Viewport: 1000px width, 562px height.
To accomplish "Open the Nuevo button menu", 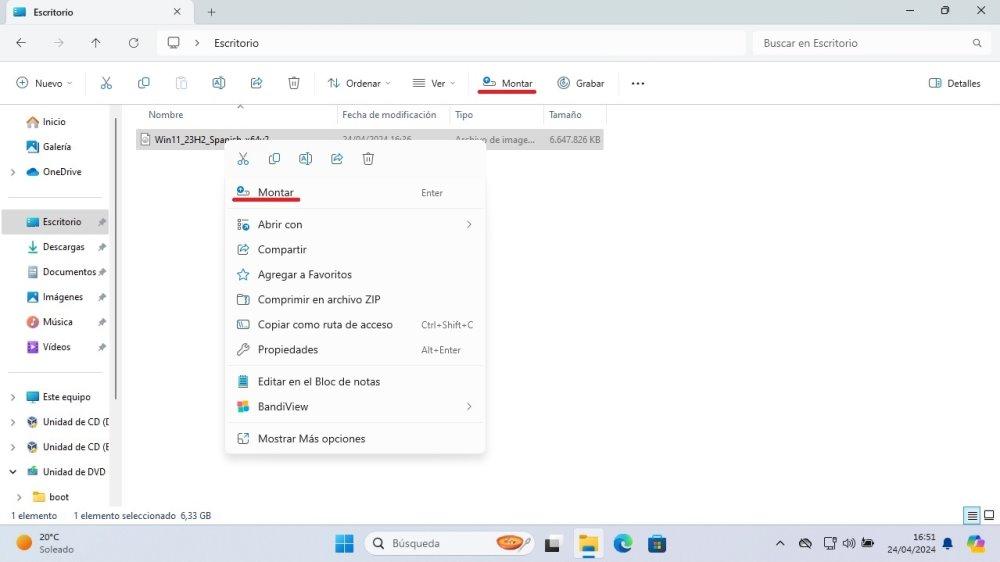I will pos(41,83).
